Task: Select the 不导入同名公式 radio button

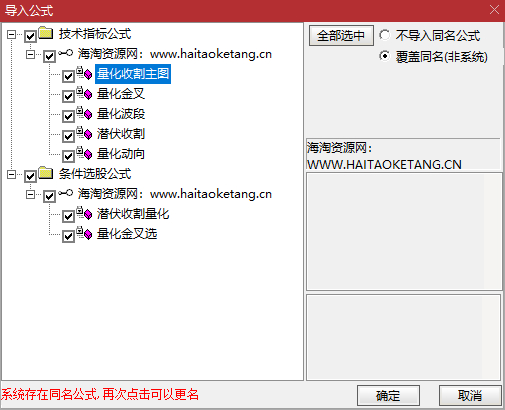Action: pyautogui.click(x=384, y=35)
